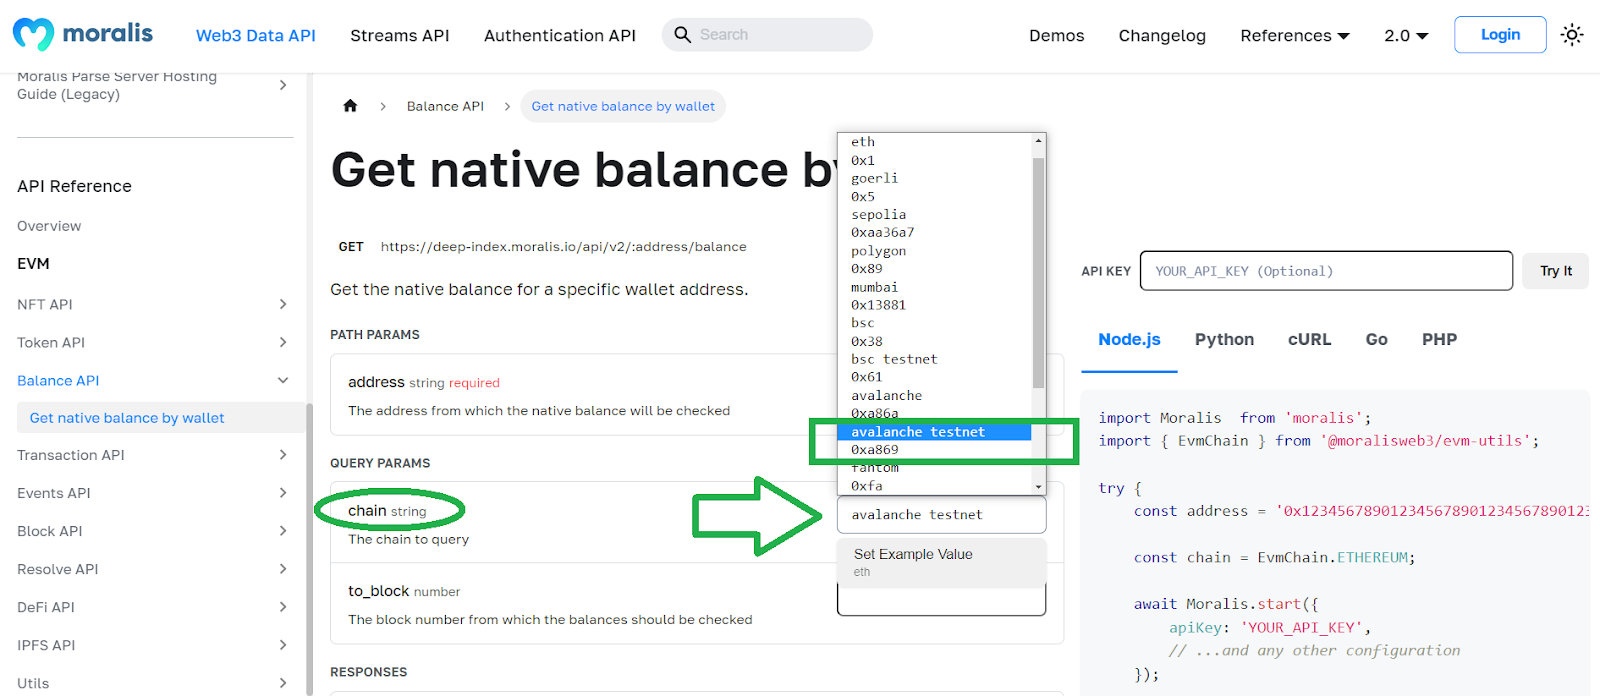Viewport: 1600px width, 696px height.
Task: Click chain list scroll down arrow
Action: [x=1039, y=487]
